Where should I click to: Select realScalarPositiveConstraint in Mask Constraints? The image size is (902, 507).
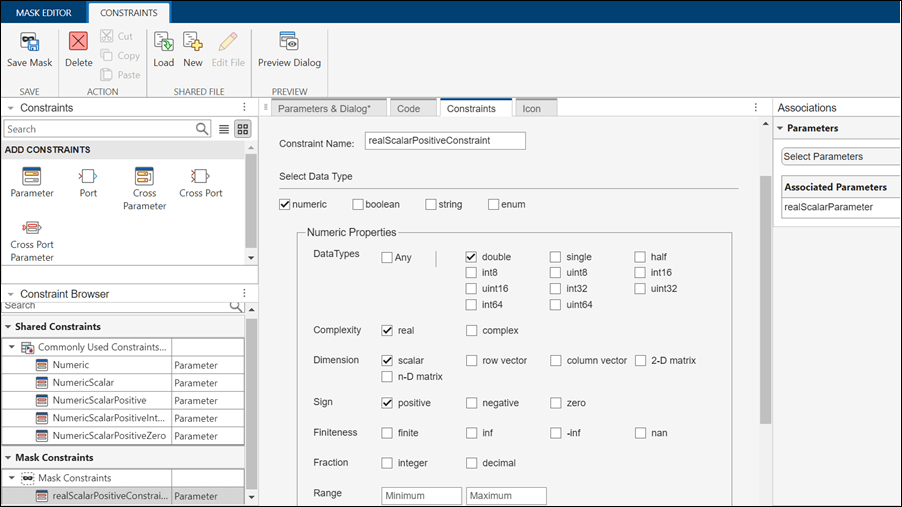123,495
